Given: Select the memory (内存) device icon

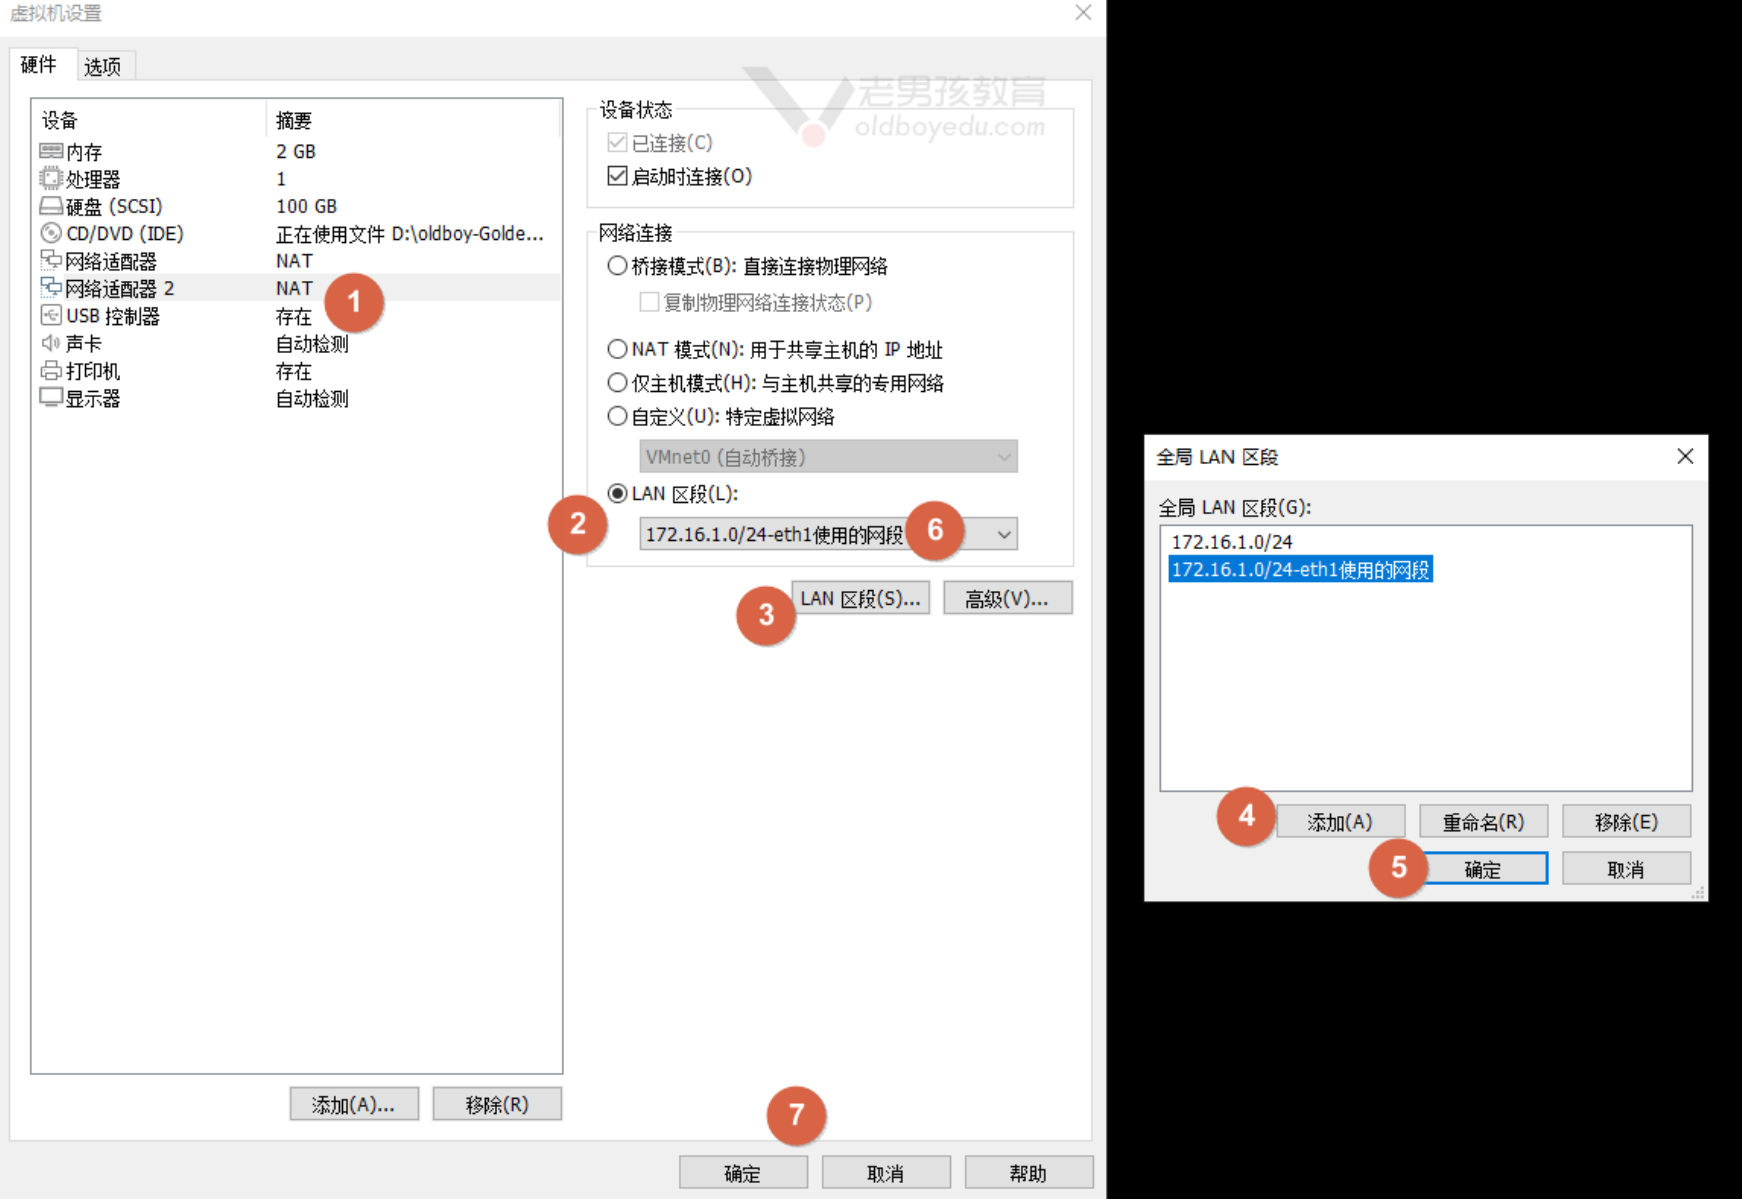Looking at the screenshot, I should click(x=51, y=151).
